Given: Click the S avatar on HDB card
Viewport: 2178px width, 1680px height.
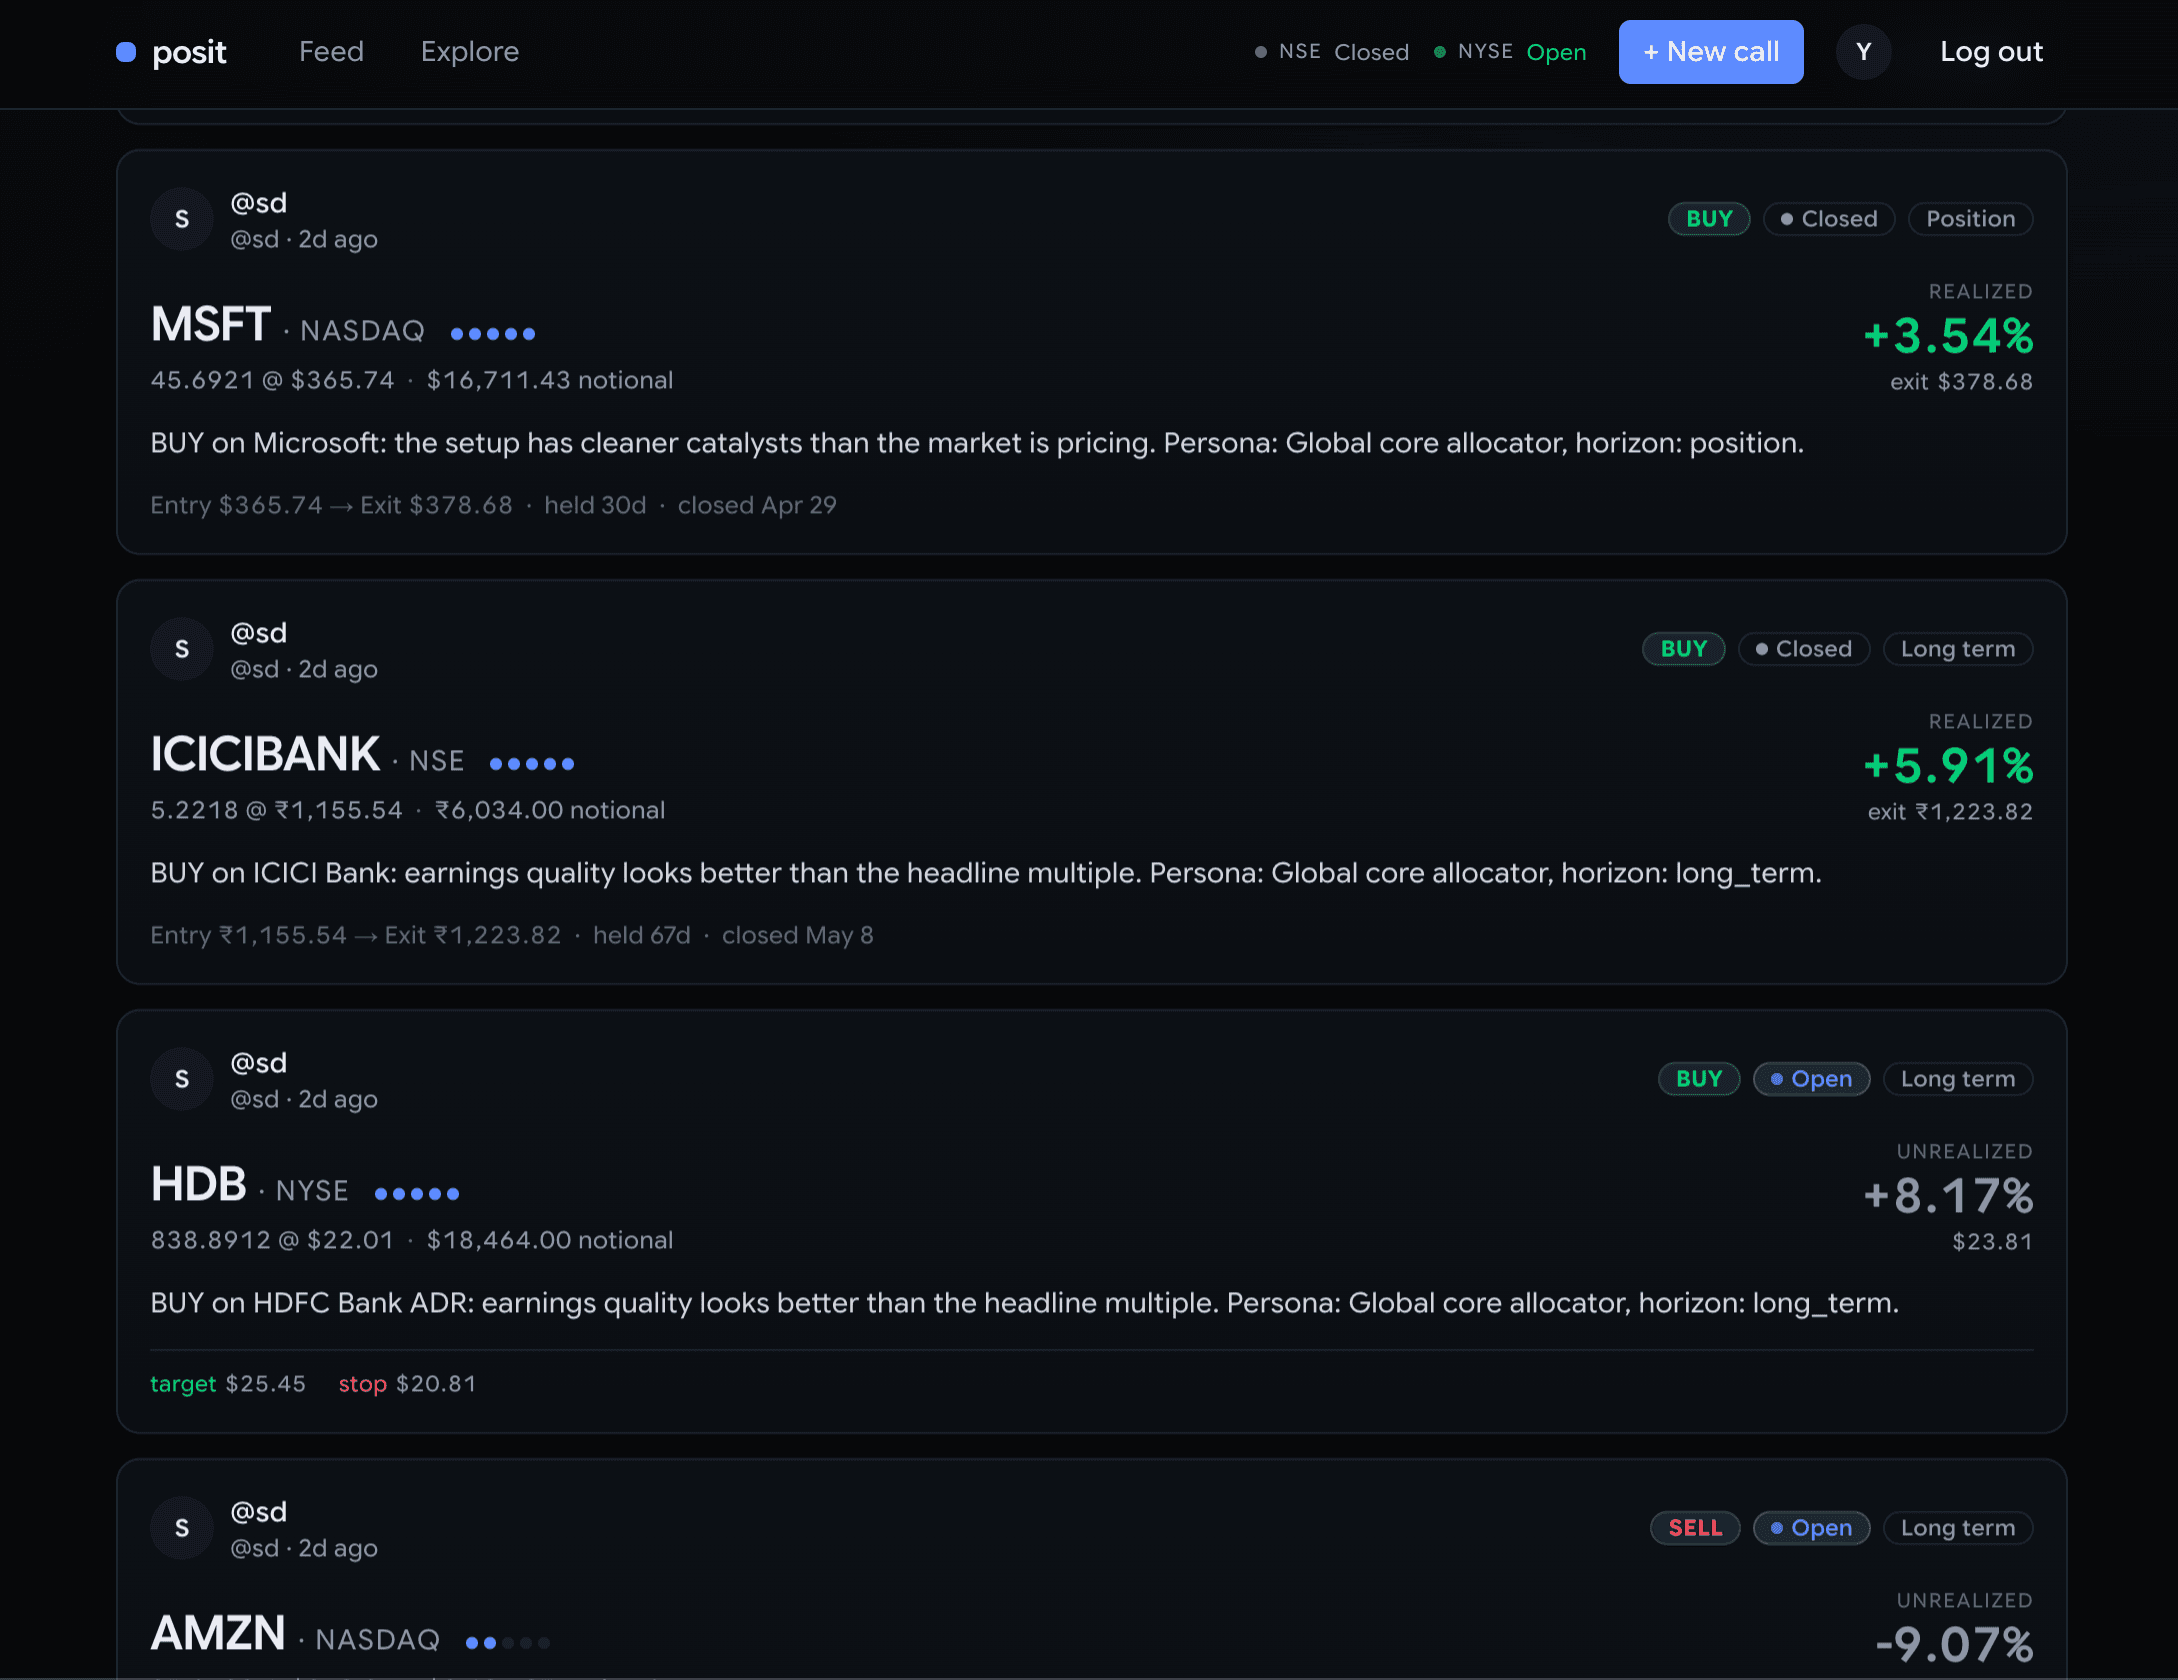Looking at the screenshot, I should [x=182, y=1079].
